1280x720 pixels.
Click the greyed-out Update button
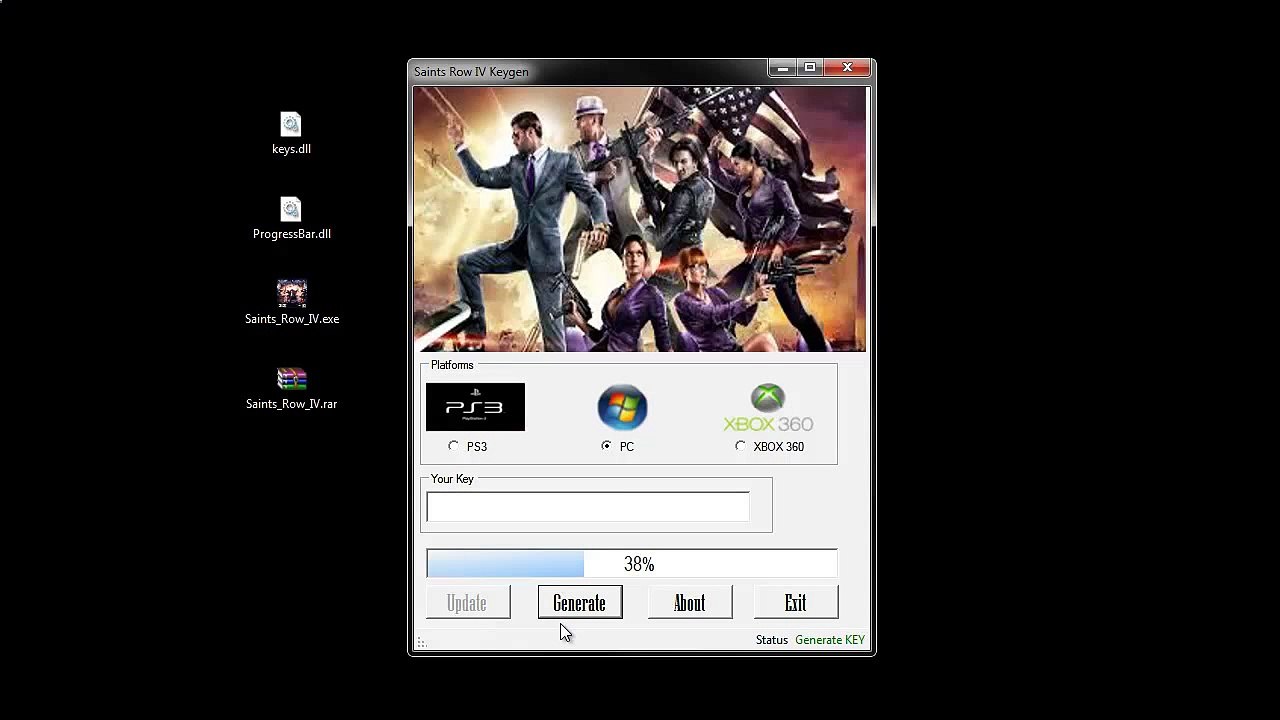(x=467, y=603)
